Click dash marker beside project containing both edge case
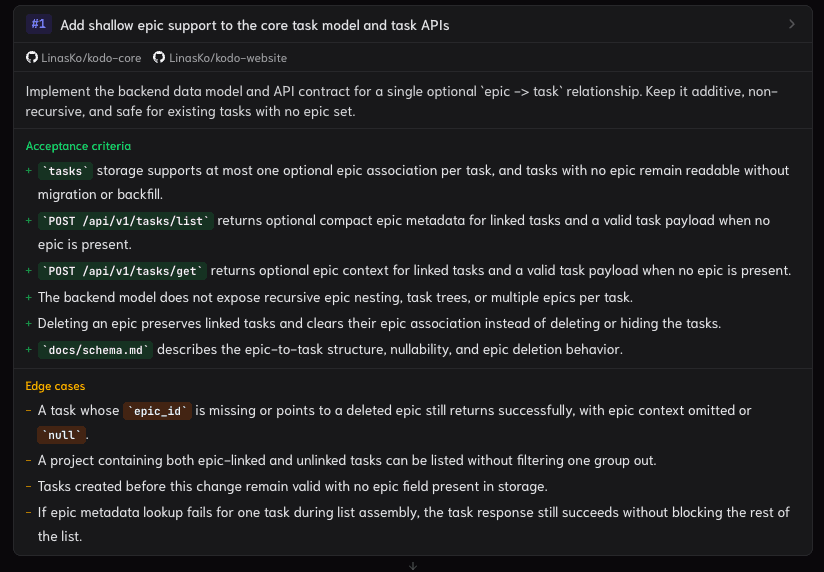This screenshot has width=824, height=572. point(29,461)
